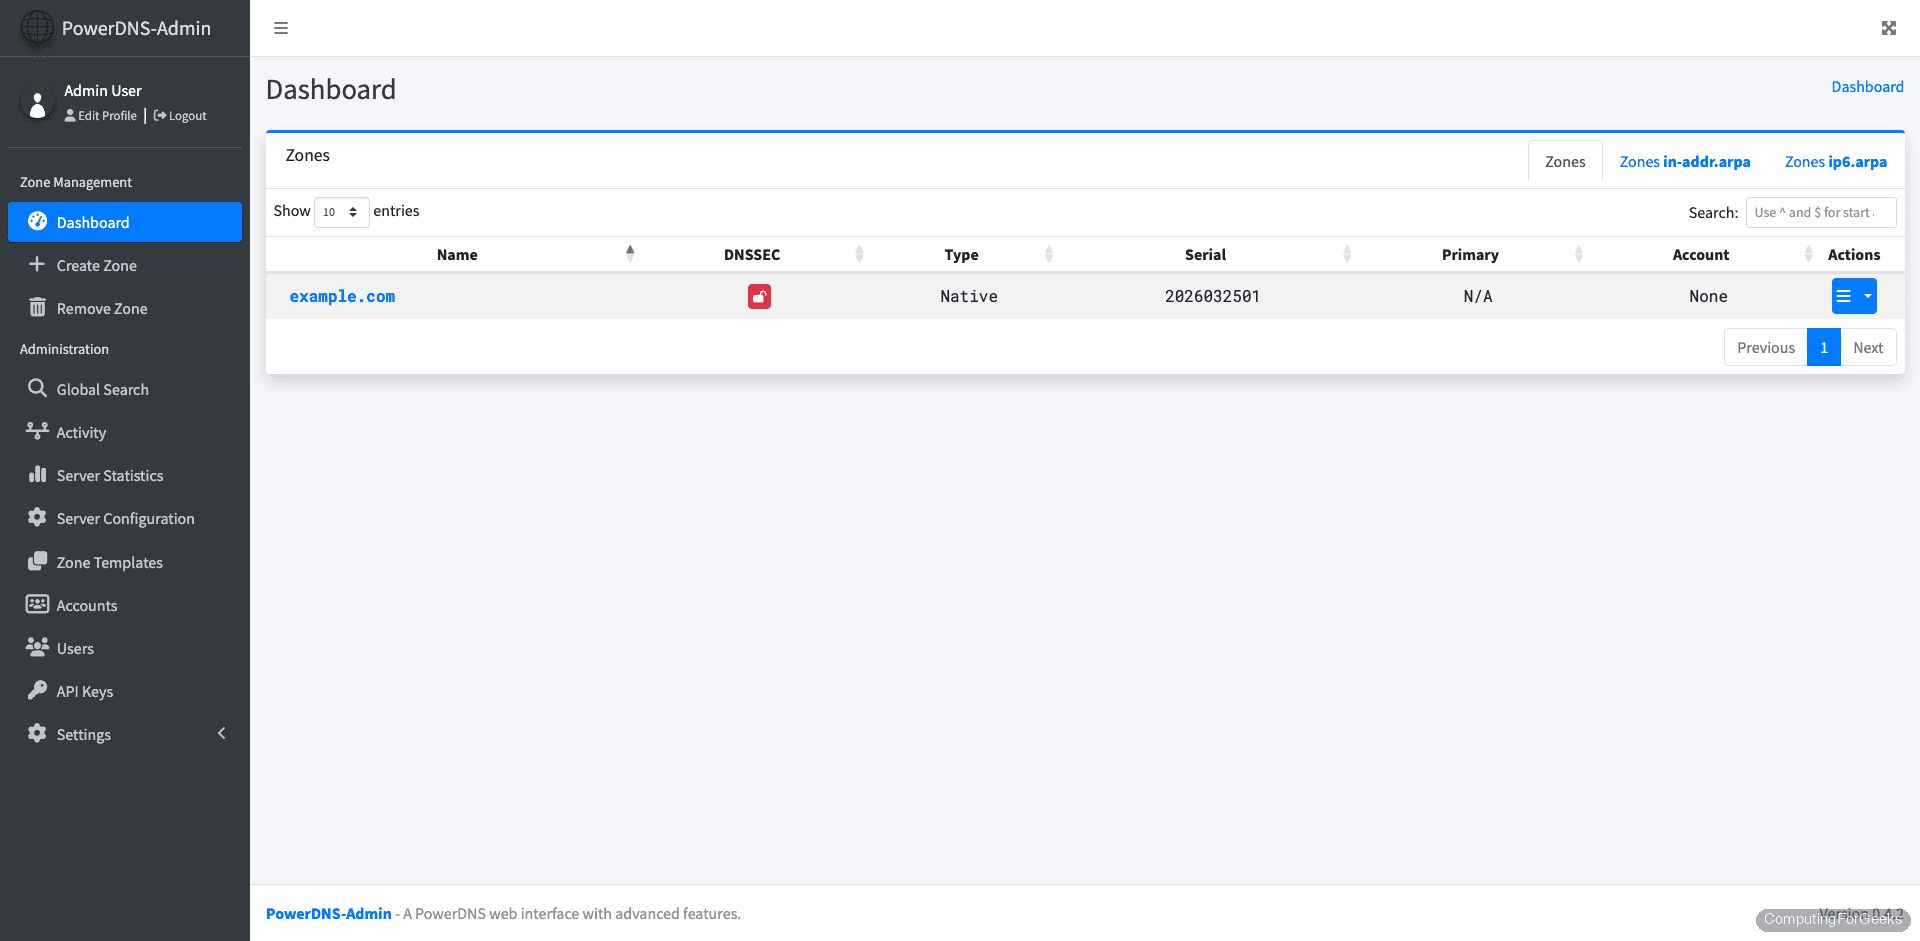Switch to the Zones in-addr.arpa tab
1920x941 pixels.
pos(1685,161)
